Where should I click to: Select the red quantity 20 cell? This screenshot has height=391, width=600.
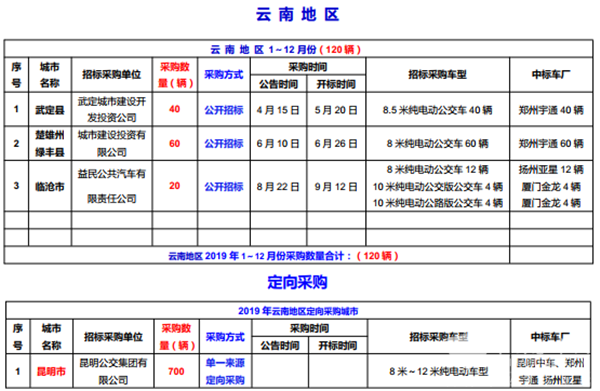pos(174,186)
